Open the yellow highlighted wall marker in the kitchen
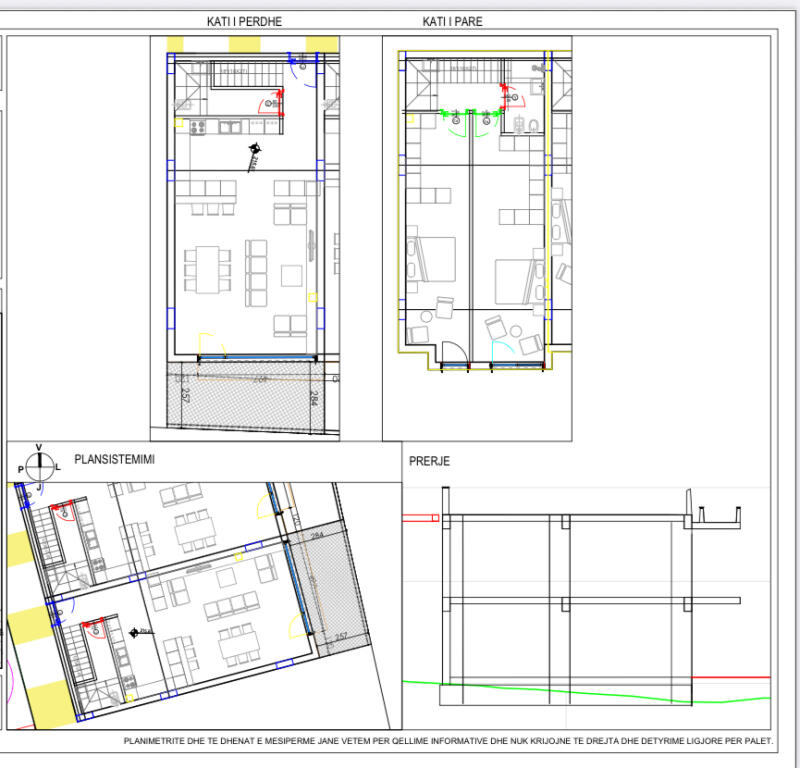The width and height of the screenshot is (800, 768). tap(178, 123)
